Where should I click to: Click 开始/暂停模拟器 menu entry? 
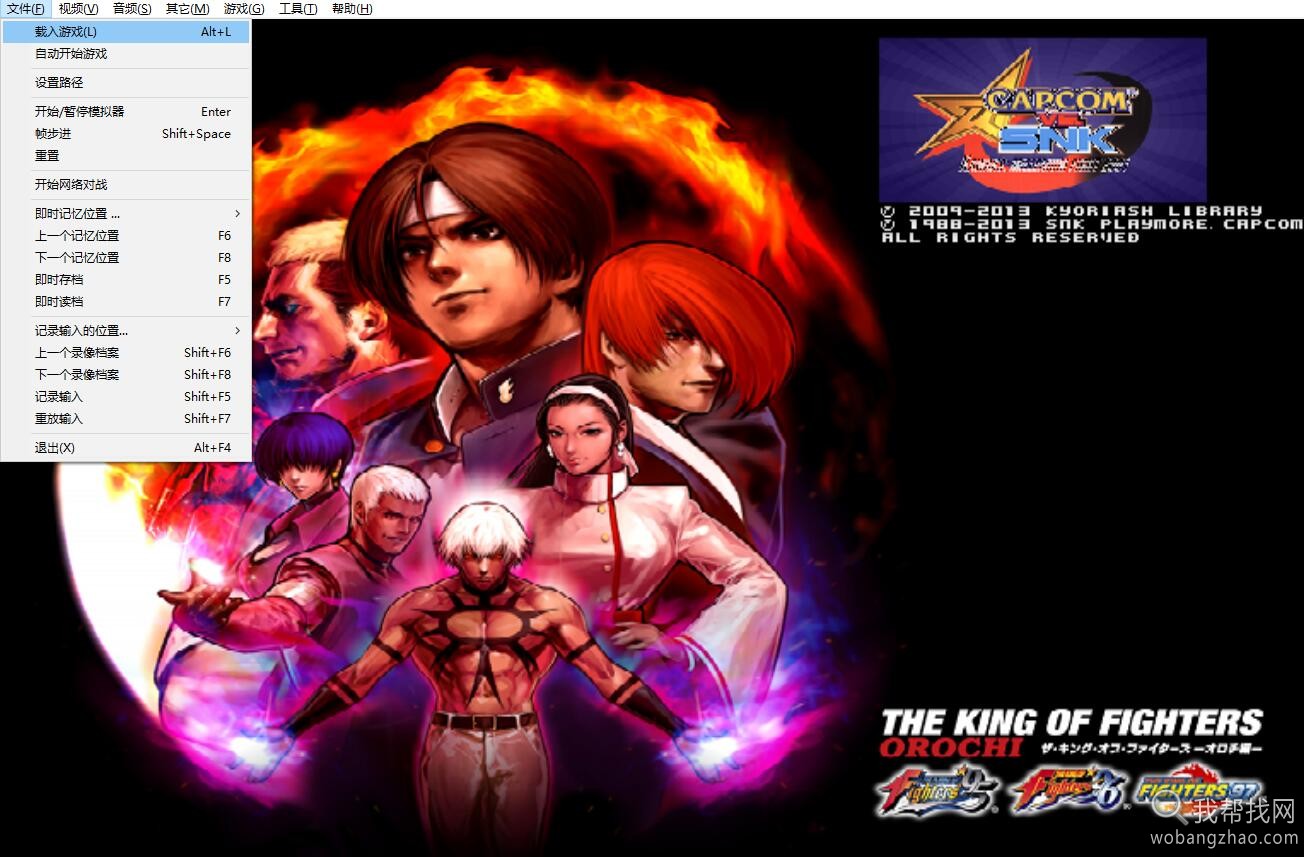click(x=126, y=112)
